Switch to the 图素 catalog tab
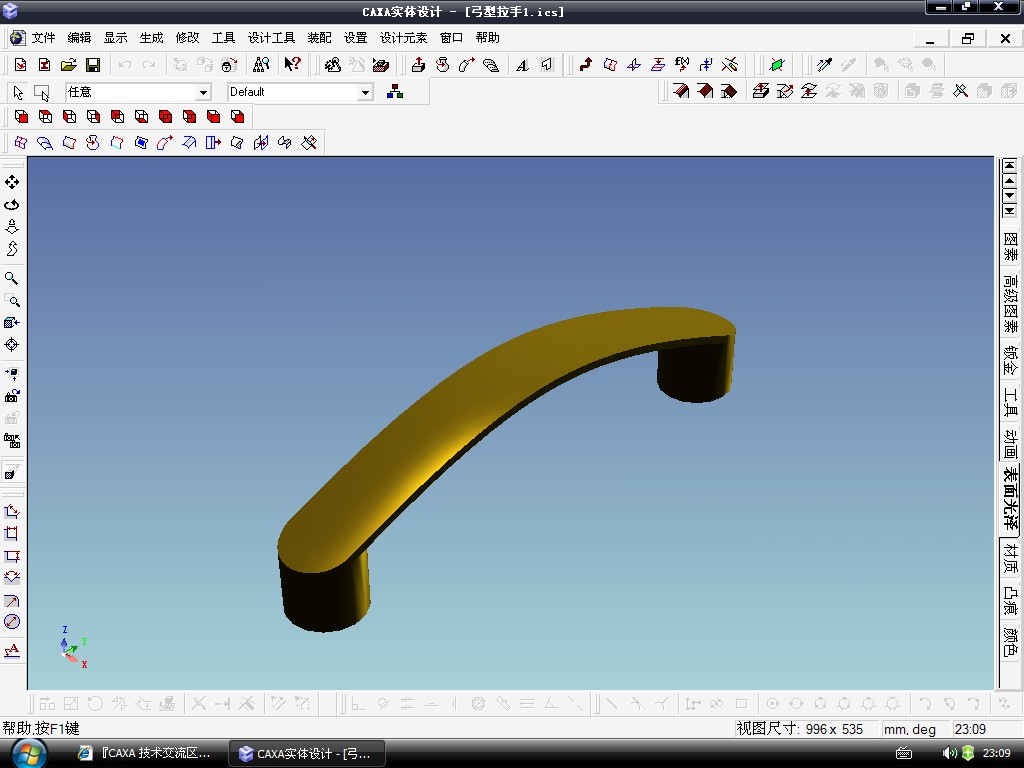The width and height of the screenshot is (1024, 768). [x=1010, y=246]
